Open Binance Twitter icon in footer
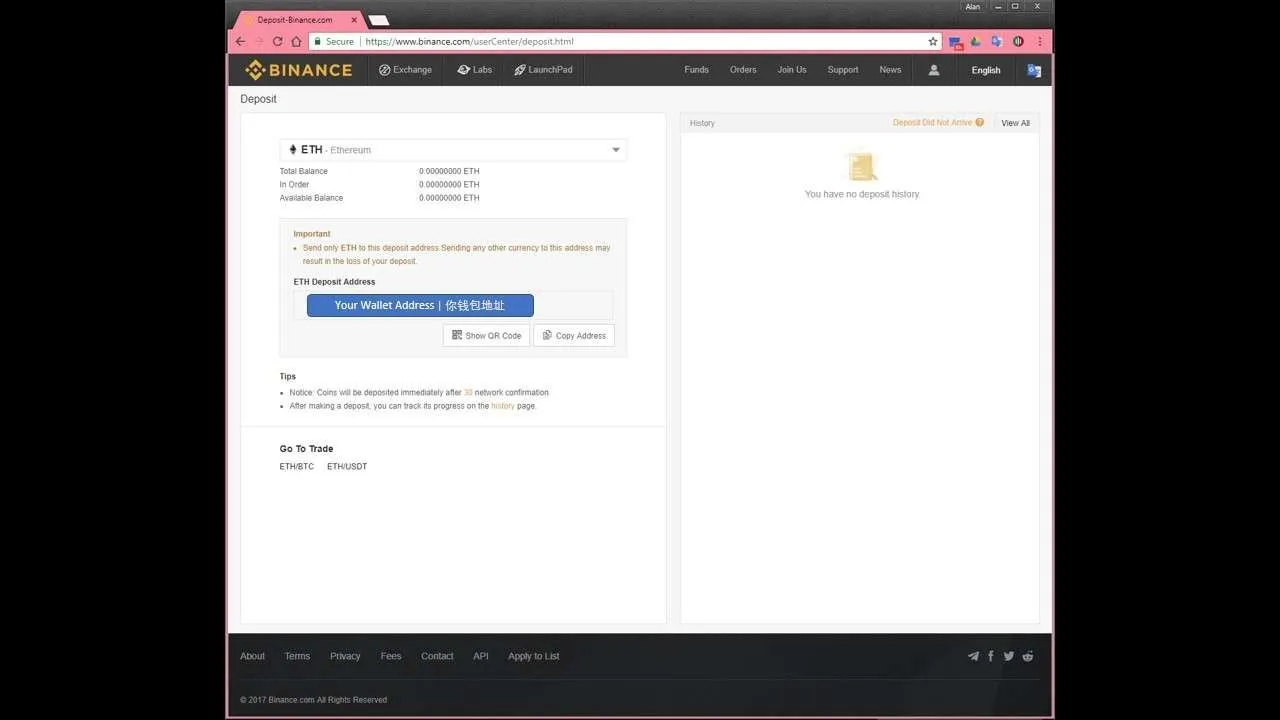 1009,656
